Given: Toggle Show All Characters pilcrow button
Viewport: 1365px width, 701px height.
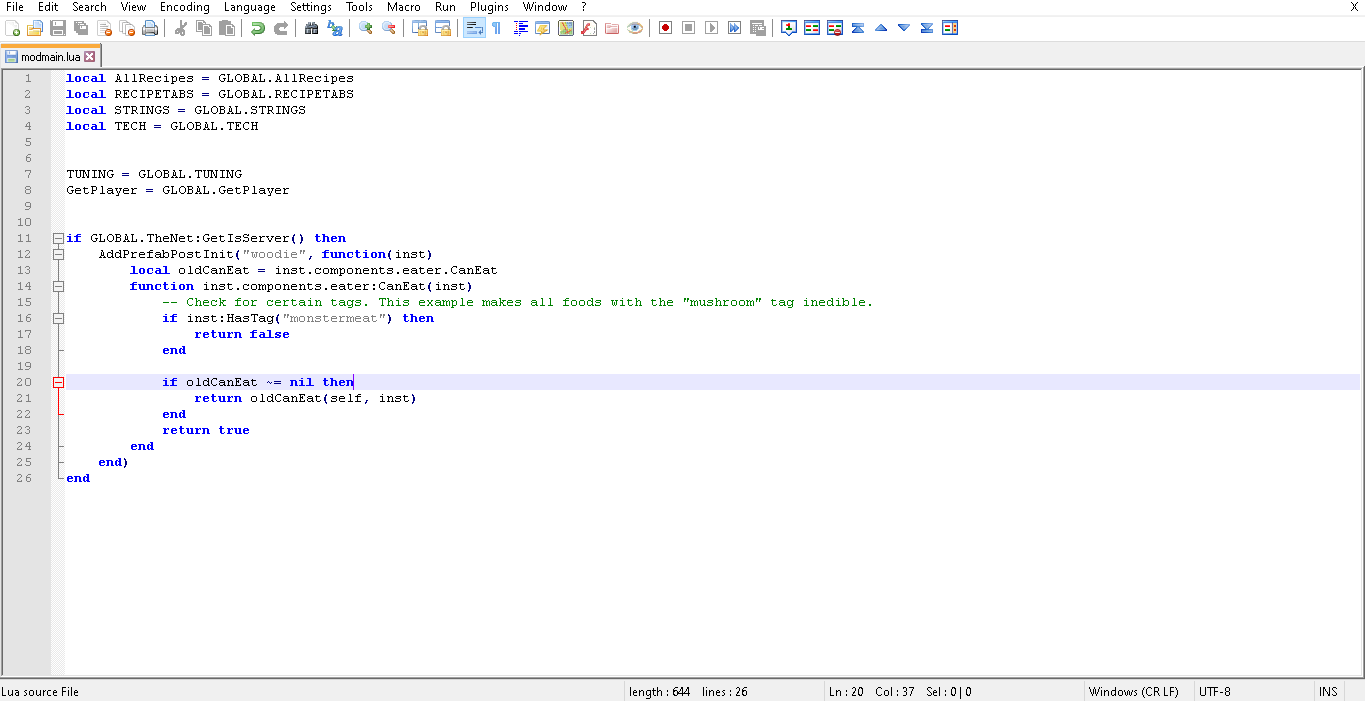Looking at the screenshot, I should [x=496, y=28].
